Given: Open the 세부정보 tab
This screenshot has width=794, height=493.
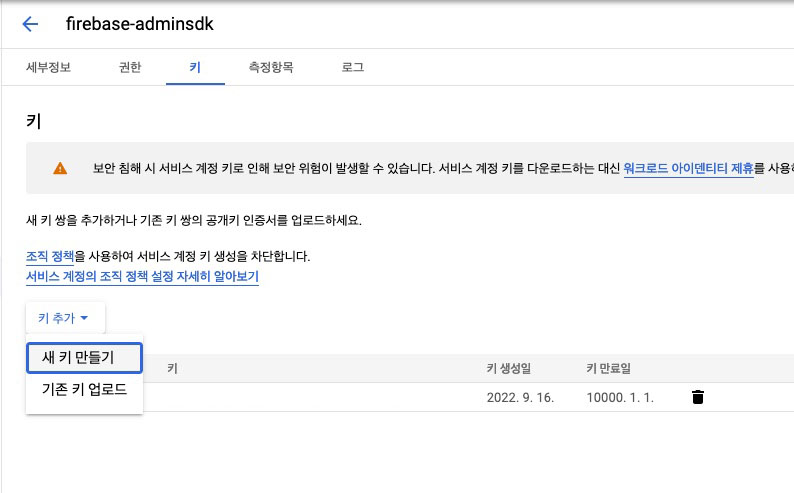Looking at the screenshot, I should tap(48, 67).
